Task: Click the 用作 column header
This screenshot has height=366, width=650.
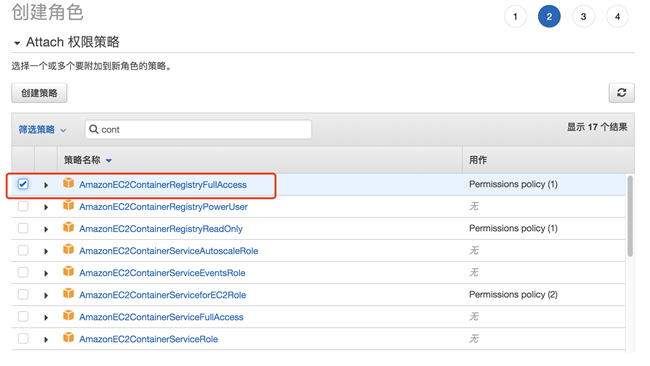Action: (478, 160)
